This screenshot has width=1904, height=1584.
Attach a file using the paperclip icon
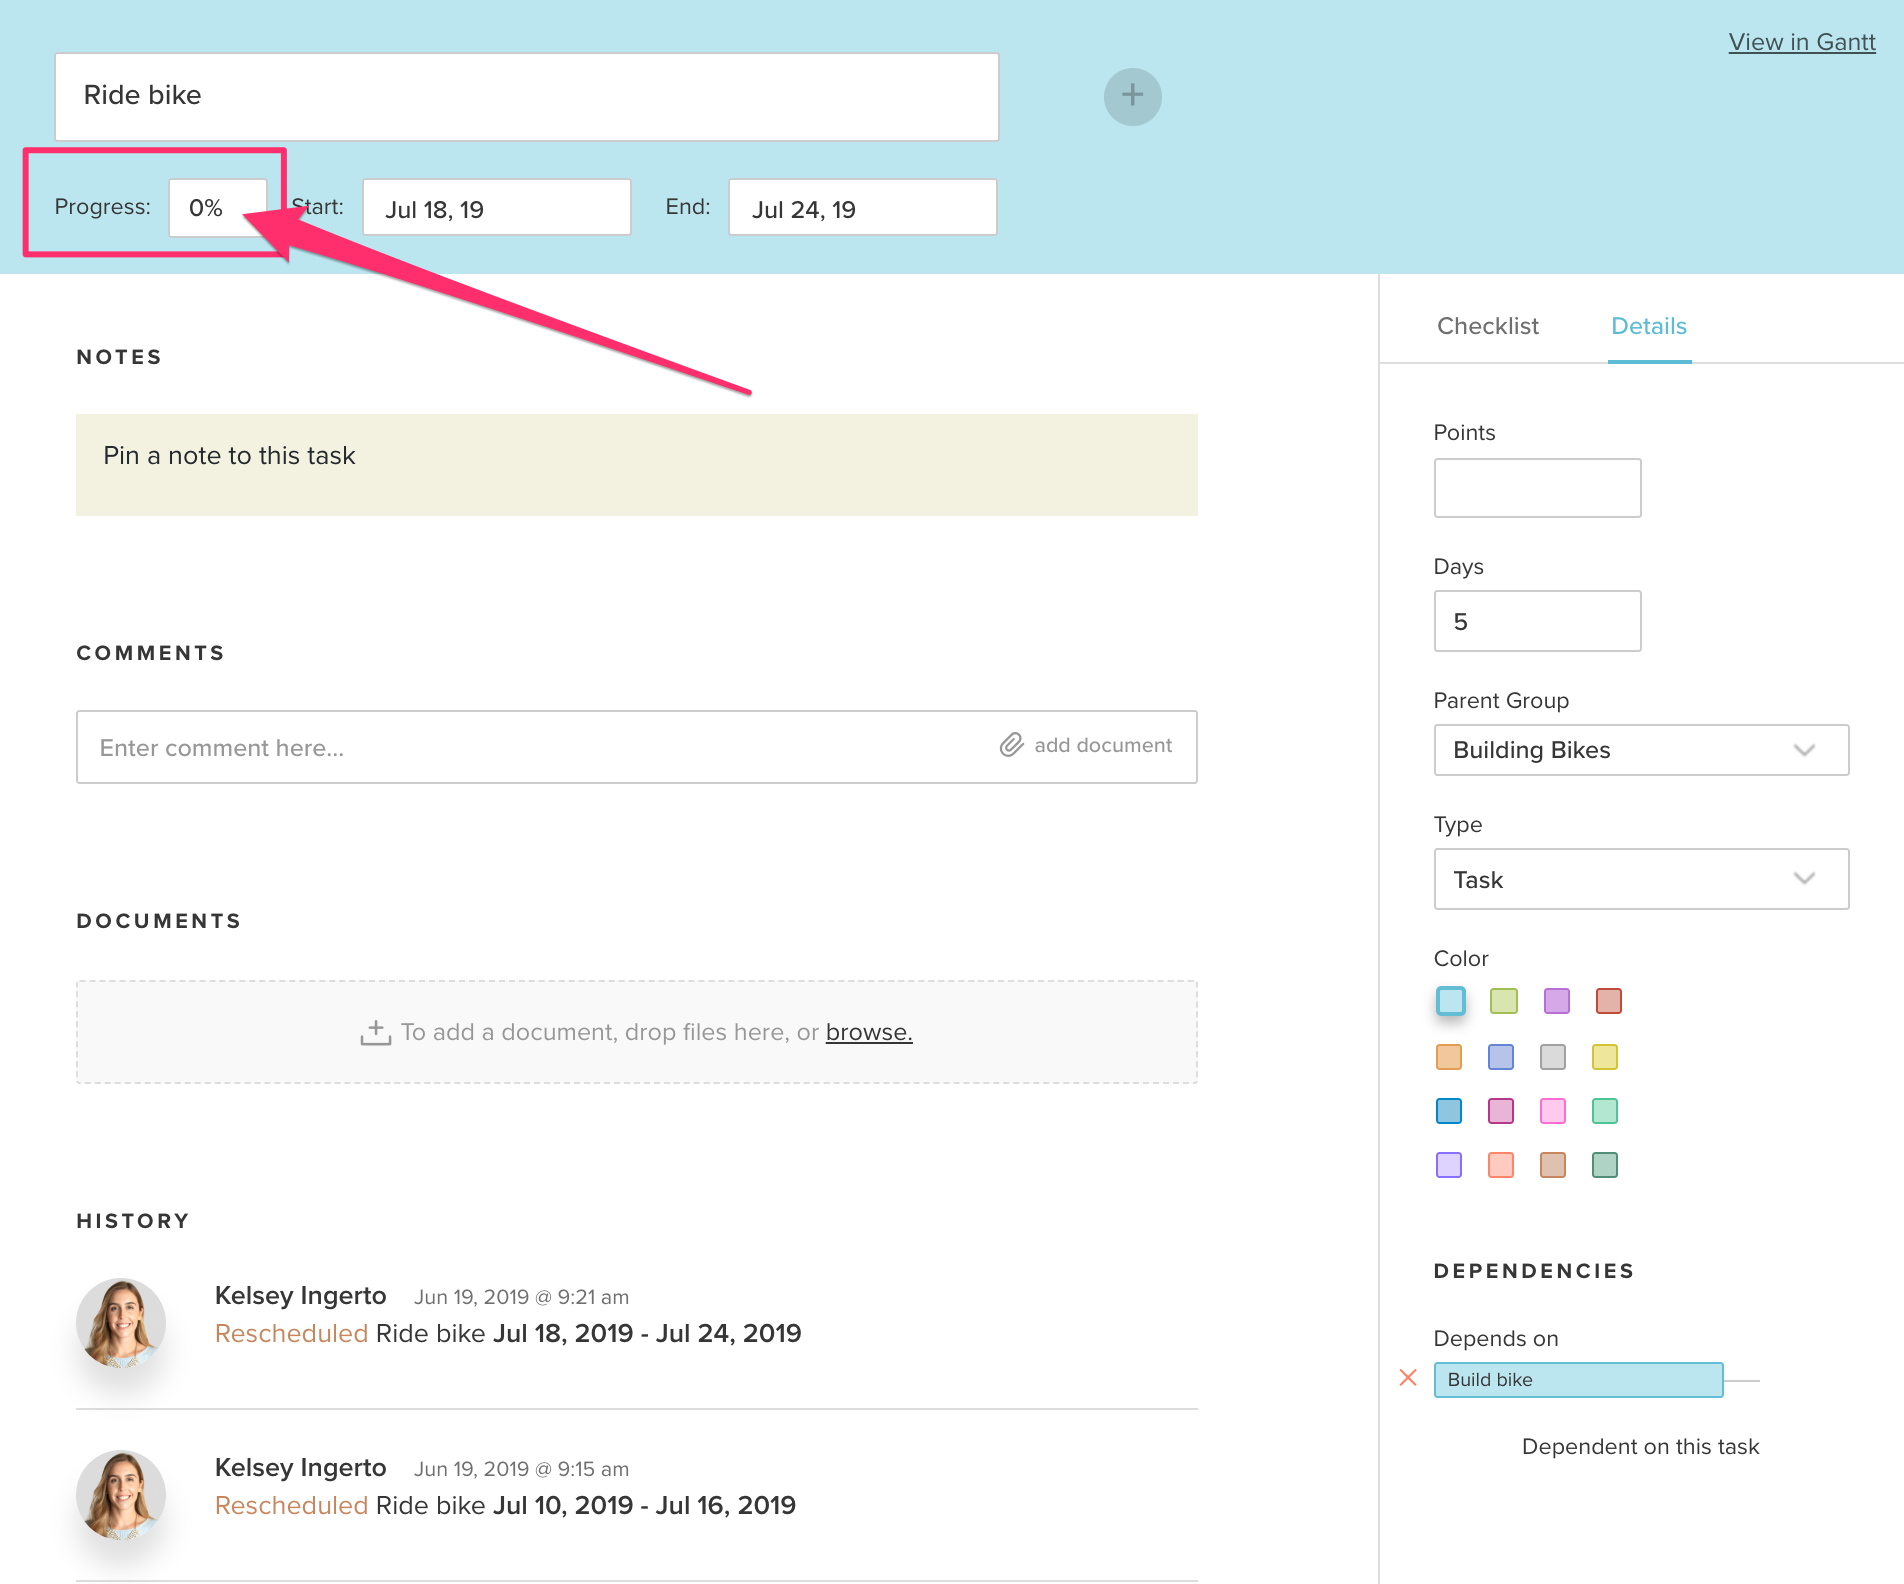tap(1012, 745)
